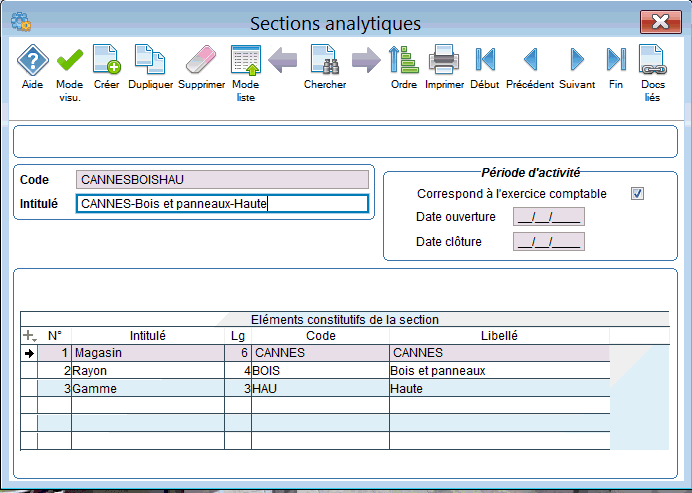This screenshot has width=692, height=493.
Task: Click the 'Lg' column header
Action: click(238, 336)
